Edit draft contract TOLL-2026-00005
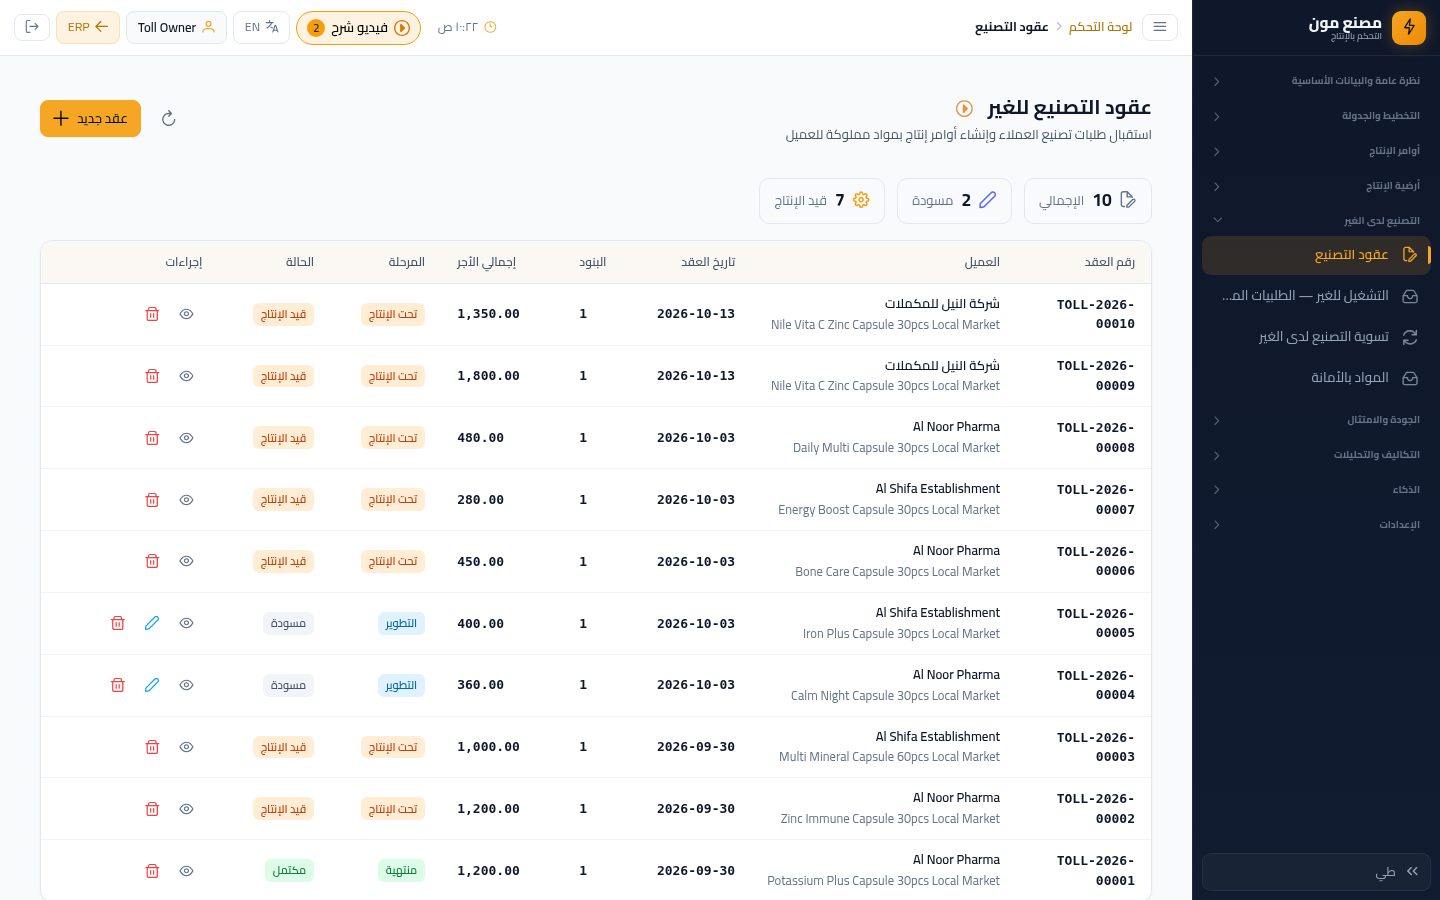Viewport: 1440px width, 900px height. (152, 623)
